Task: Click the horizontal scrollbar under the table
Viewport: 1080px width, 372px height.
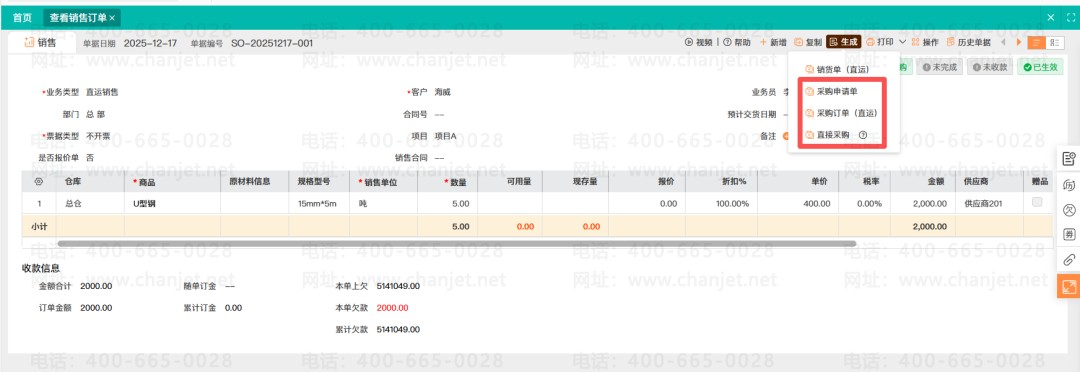Action: tap(457, 243)
